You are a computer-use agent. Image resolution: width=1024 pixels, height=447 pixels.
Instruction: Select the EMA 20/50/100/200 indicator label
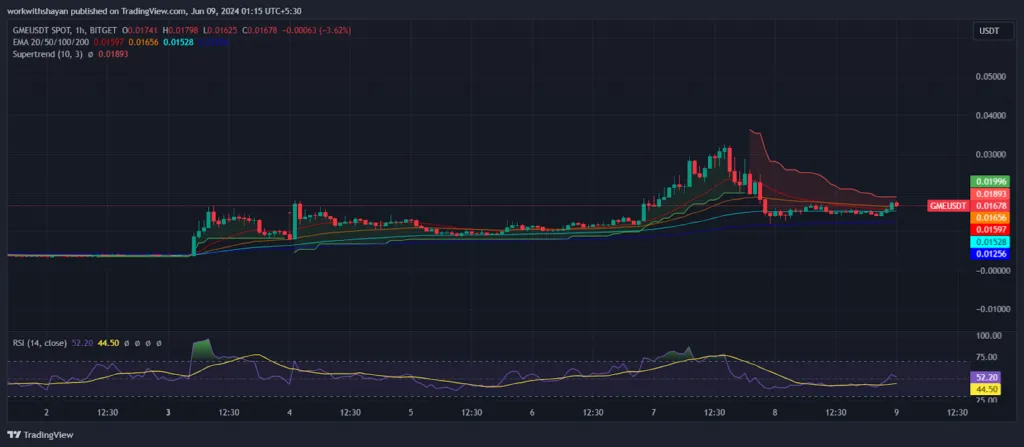pos(53,42)
